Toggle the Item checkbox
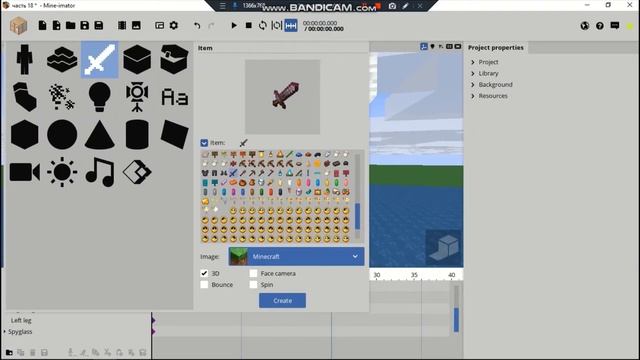640x360 pixels. point(204,143)
